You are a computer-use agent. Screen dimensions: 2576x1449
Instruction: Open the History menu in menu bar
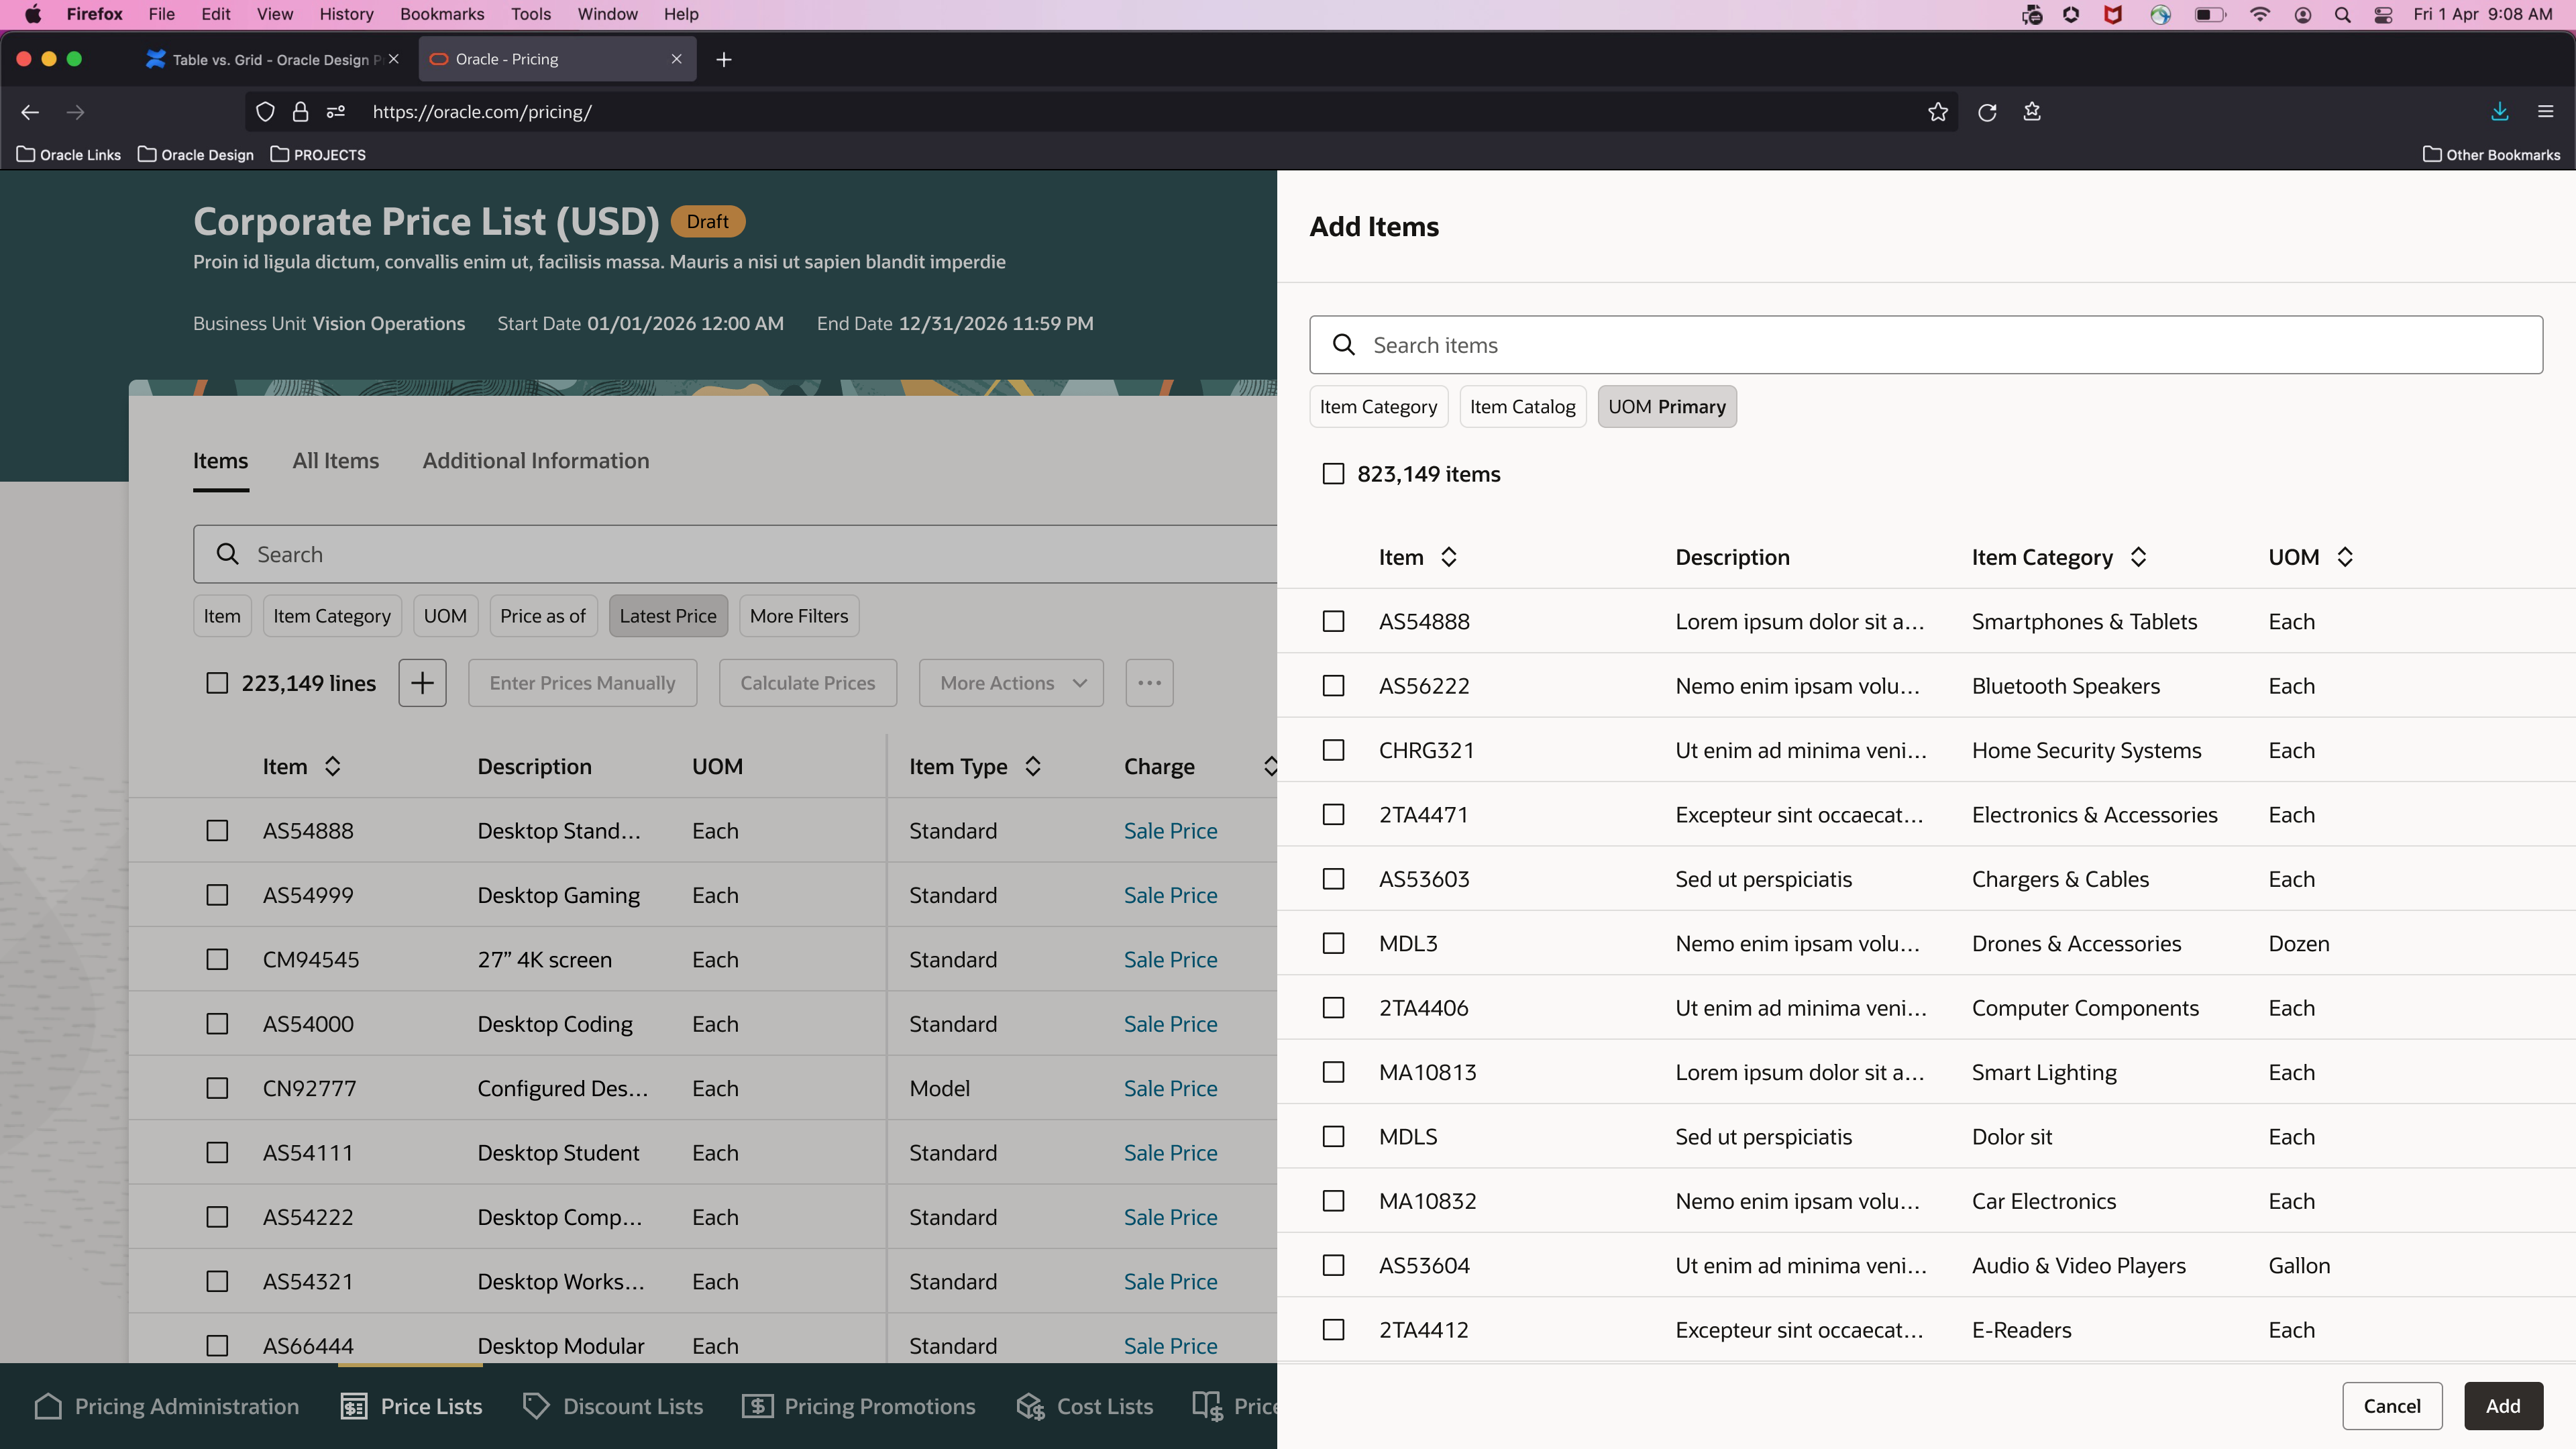tap(346, 14)
